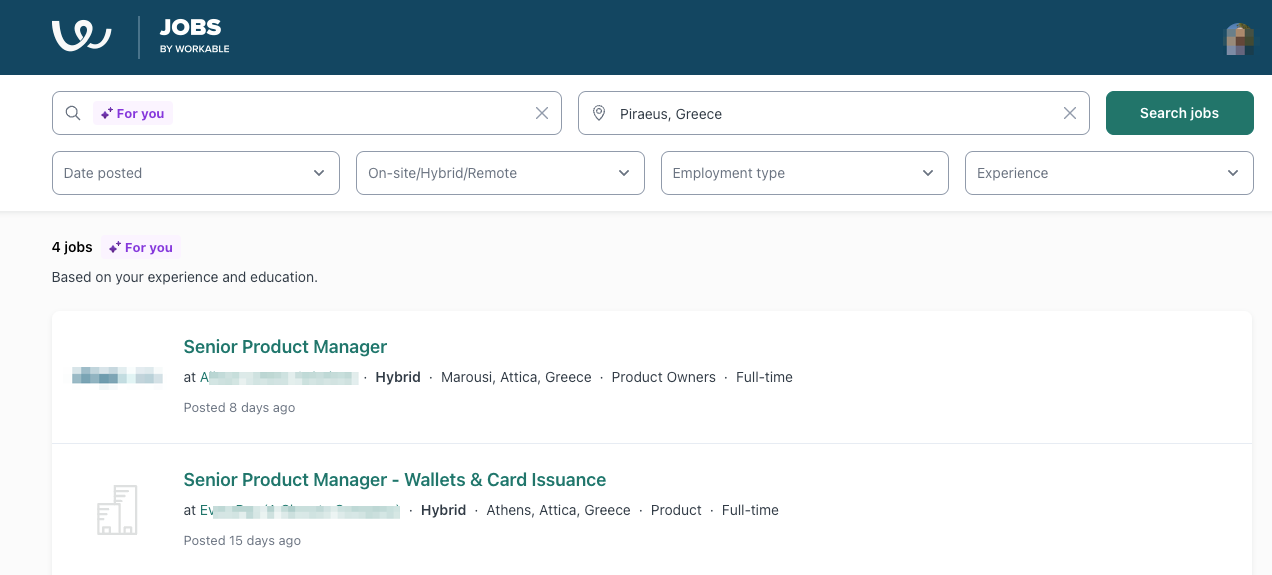Image resolution: width=1272 pixels, height=575 pixels.
Task: Expand the Date posted dropdown
Action: tap(195, 173)
